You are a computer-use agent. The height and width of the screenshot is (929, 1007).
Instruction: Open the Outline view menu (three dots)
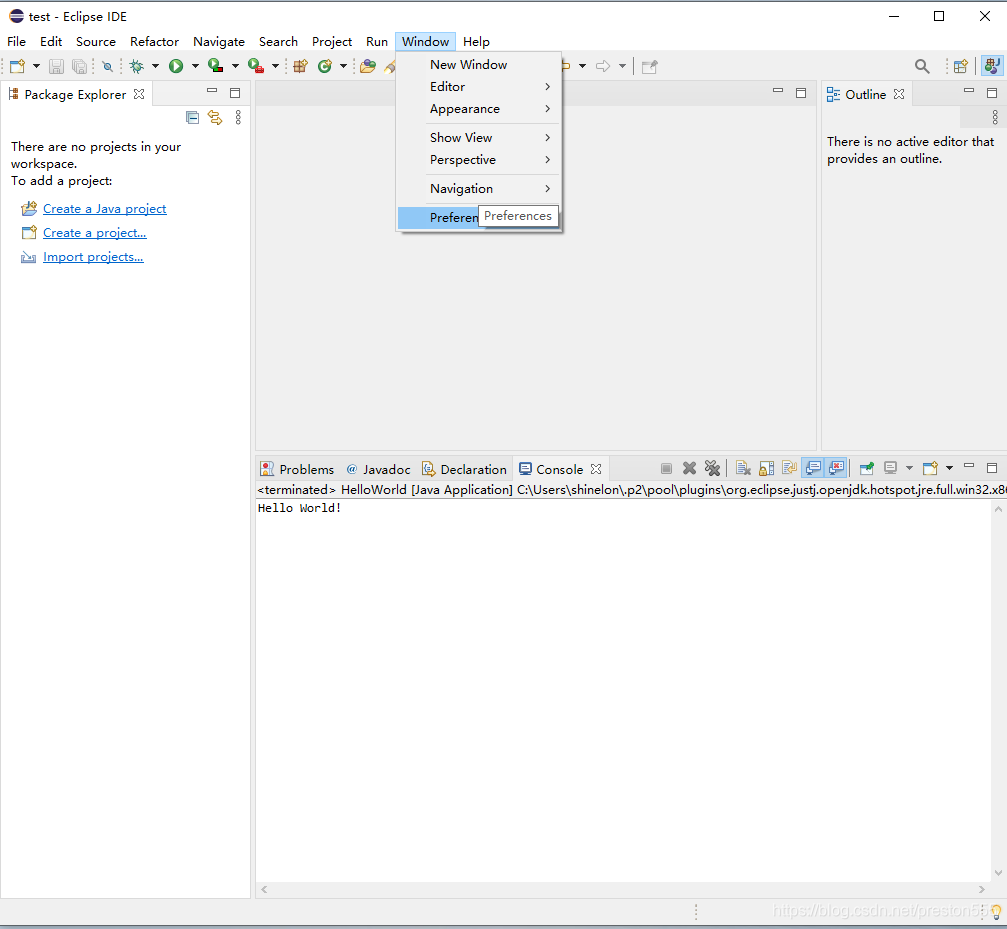(995, 117)
